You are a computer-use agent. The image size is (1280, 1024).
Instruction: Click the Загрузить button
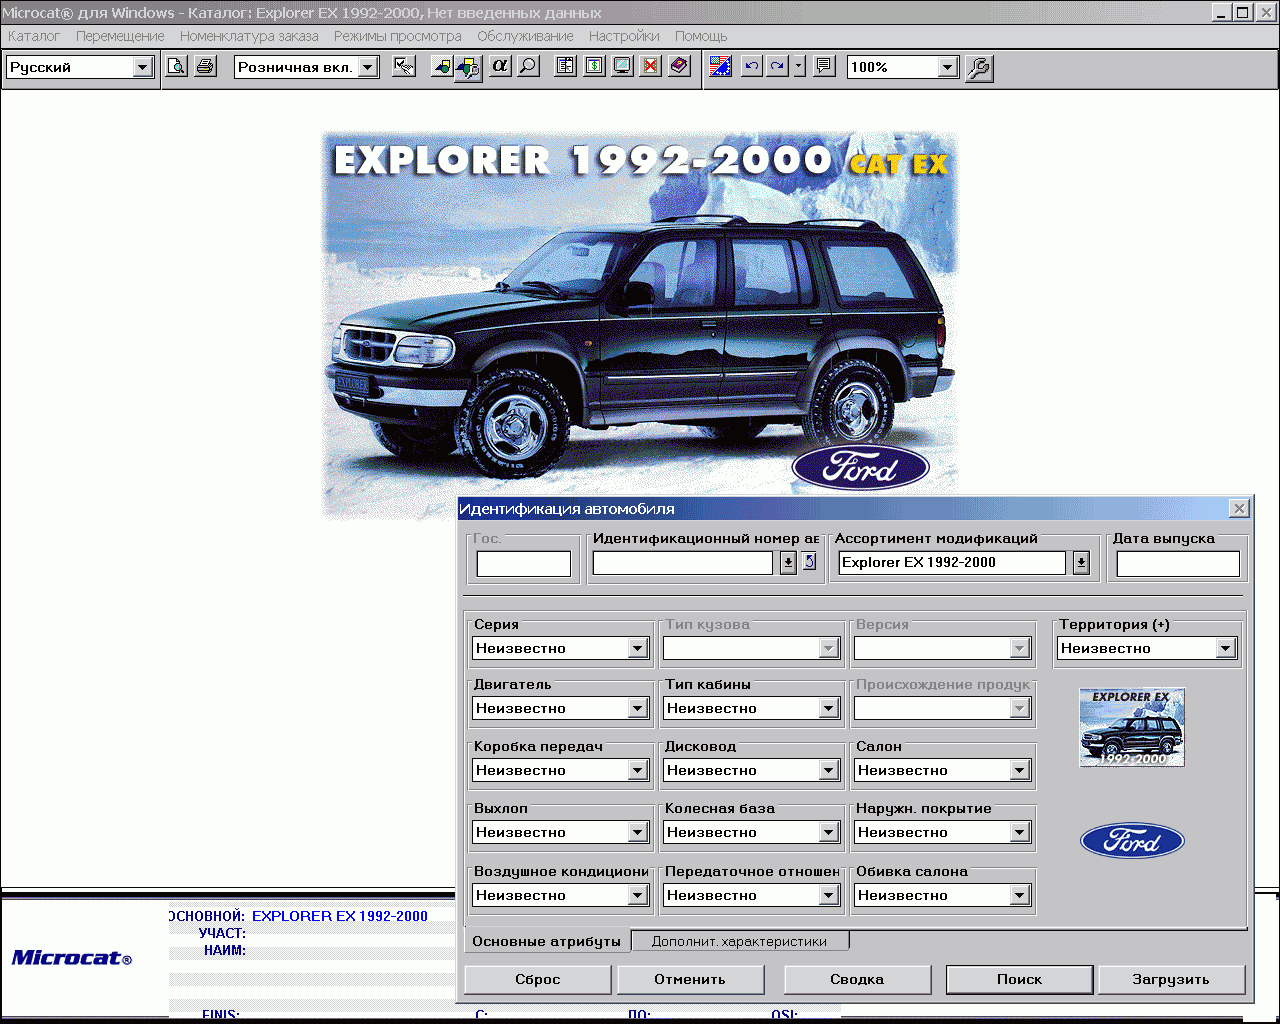[1171, 979]
